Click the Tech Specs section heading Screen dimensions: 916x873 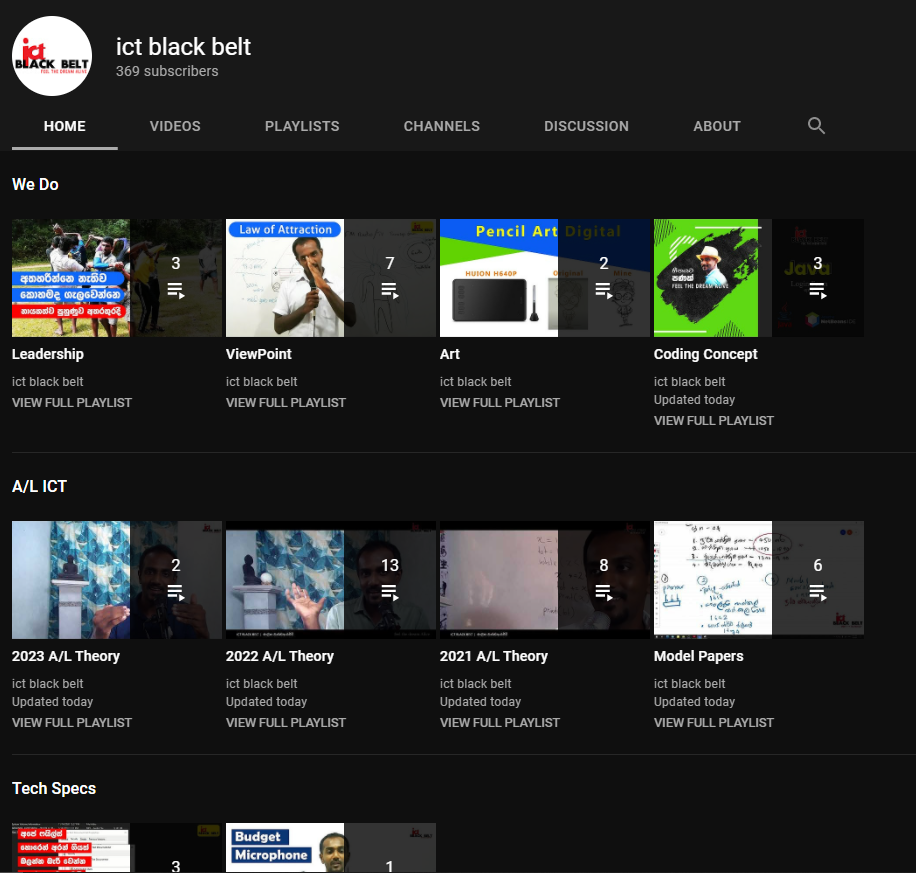[54, 788]
